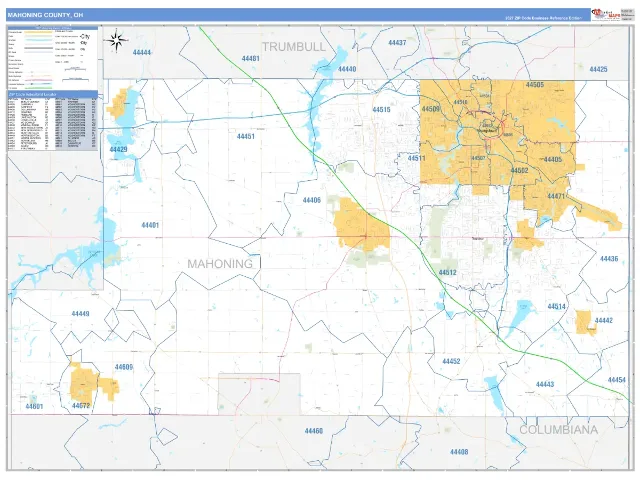This screenshot has height=480, width=640.
Task: Click ZIP code label 44471
Action: tap(556, 196)
